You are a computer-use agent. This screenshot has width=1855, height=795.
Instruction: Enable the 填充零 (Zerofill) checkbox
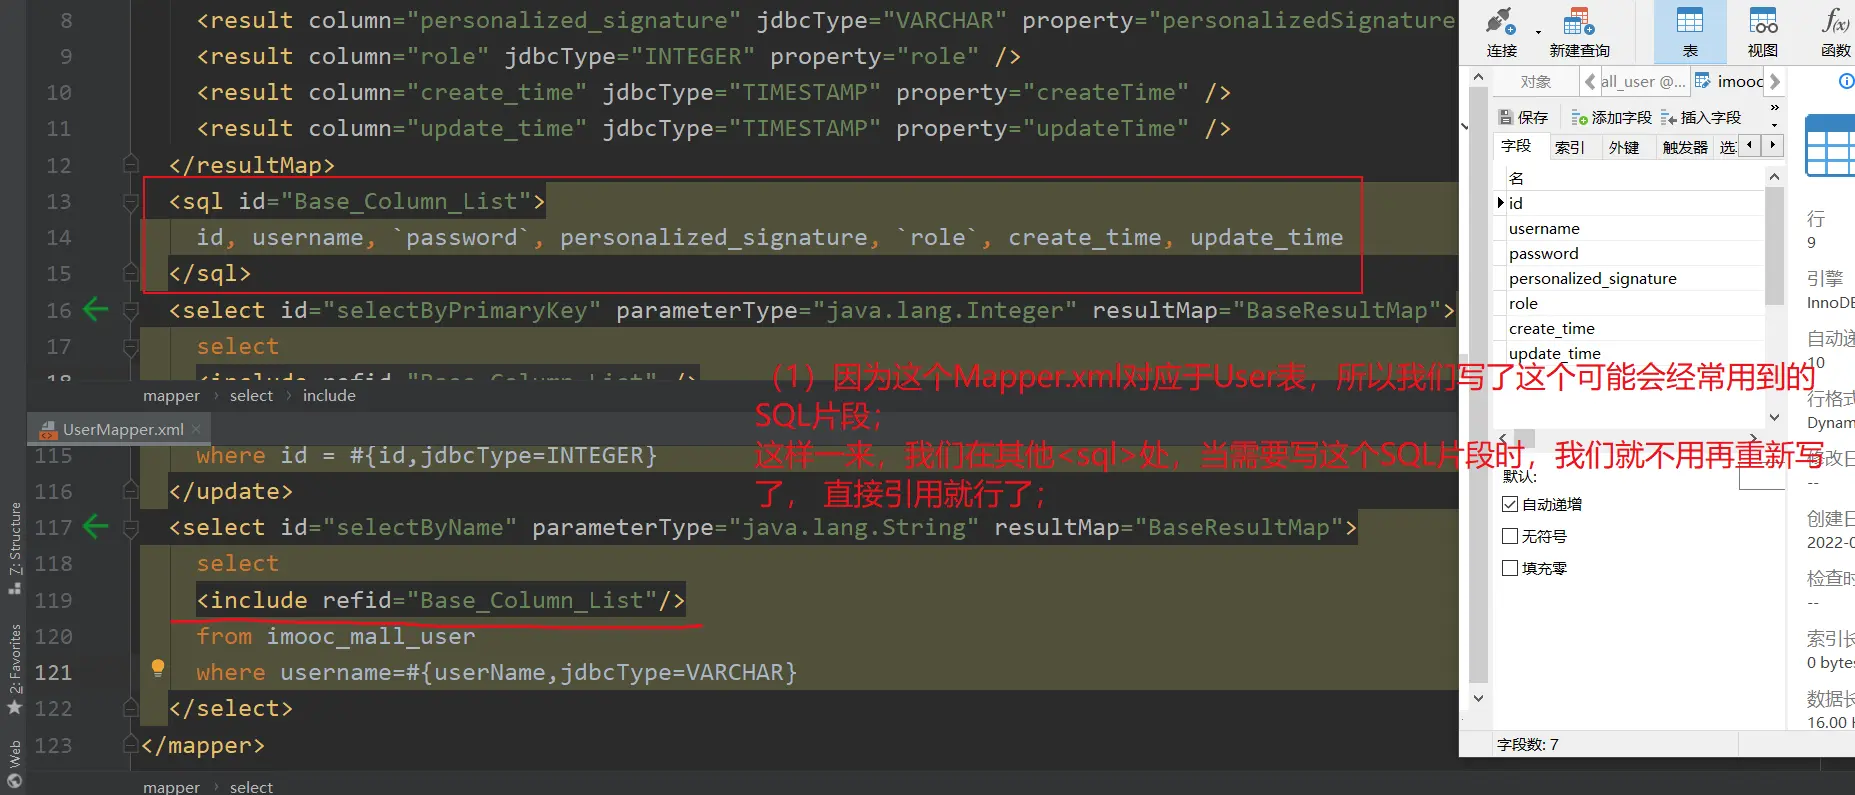point(1510,569)
